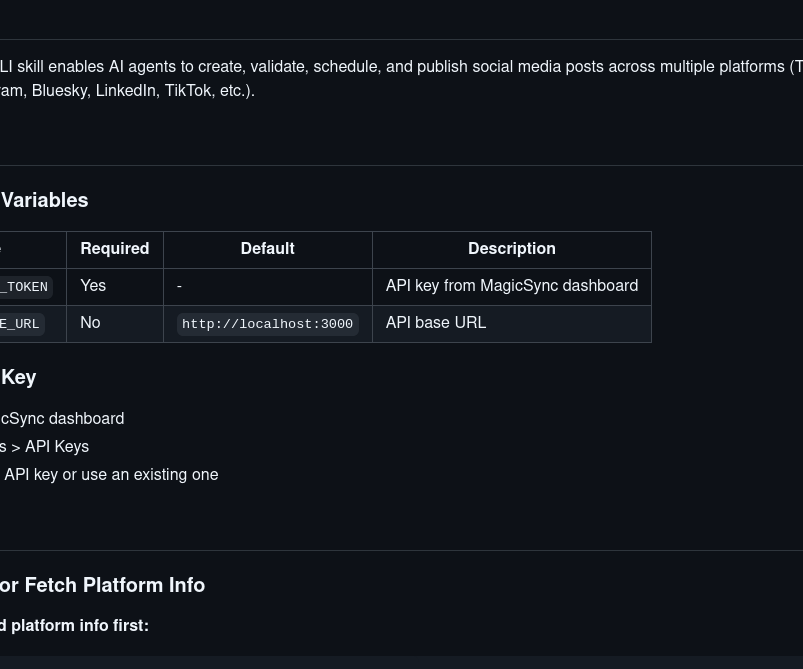The image size is (803, 669).
Task: Click the Variables section heading
Action: (44, 200)
